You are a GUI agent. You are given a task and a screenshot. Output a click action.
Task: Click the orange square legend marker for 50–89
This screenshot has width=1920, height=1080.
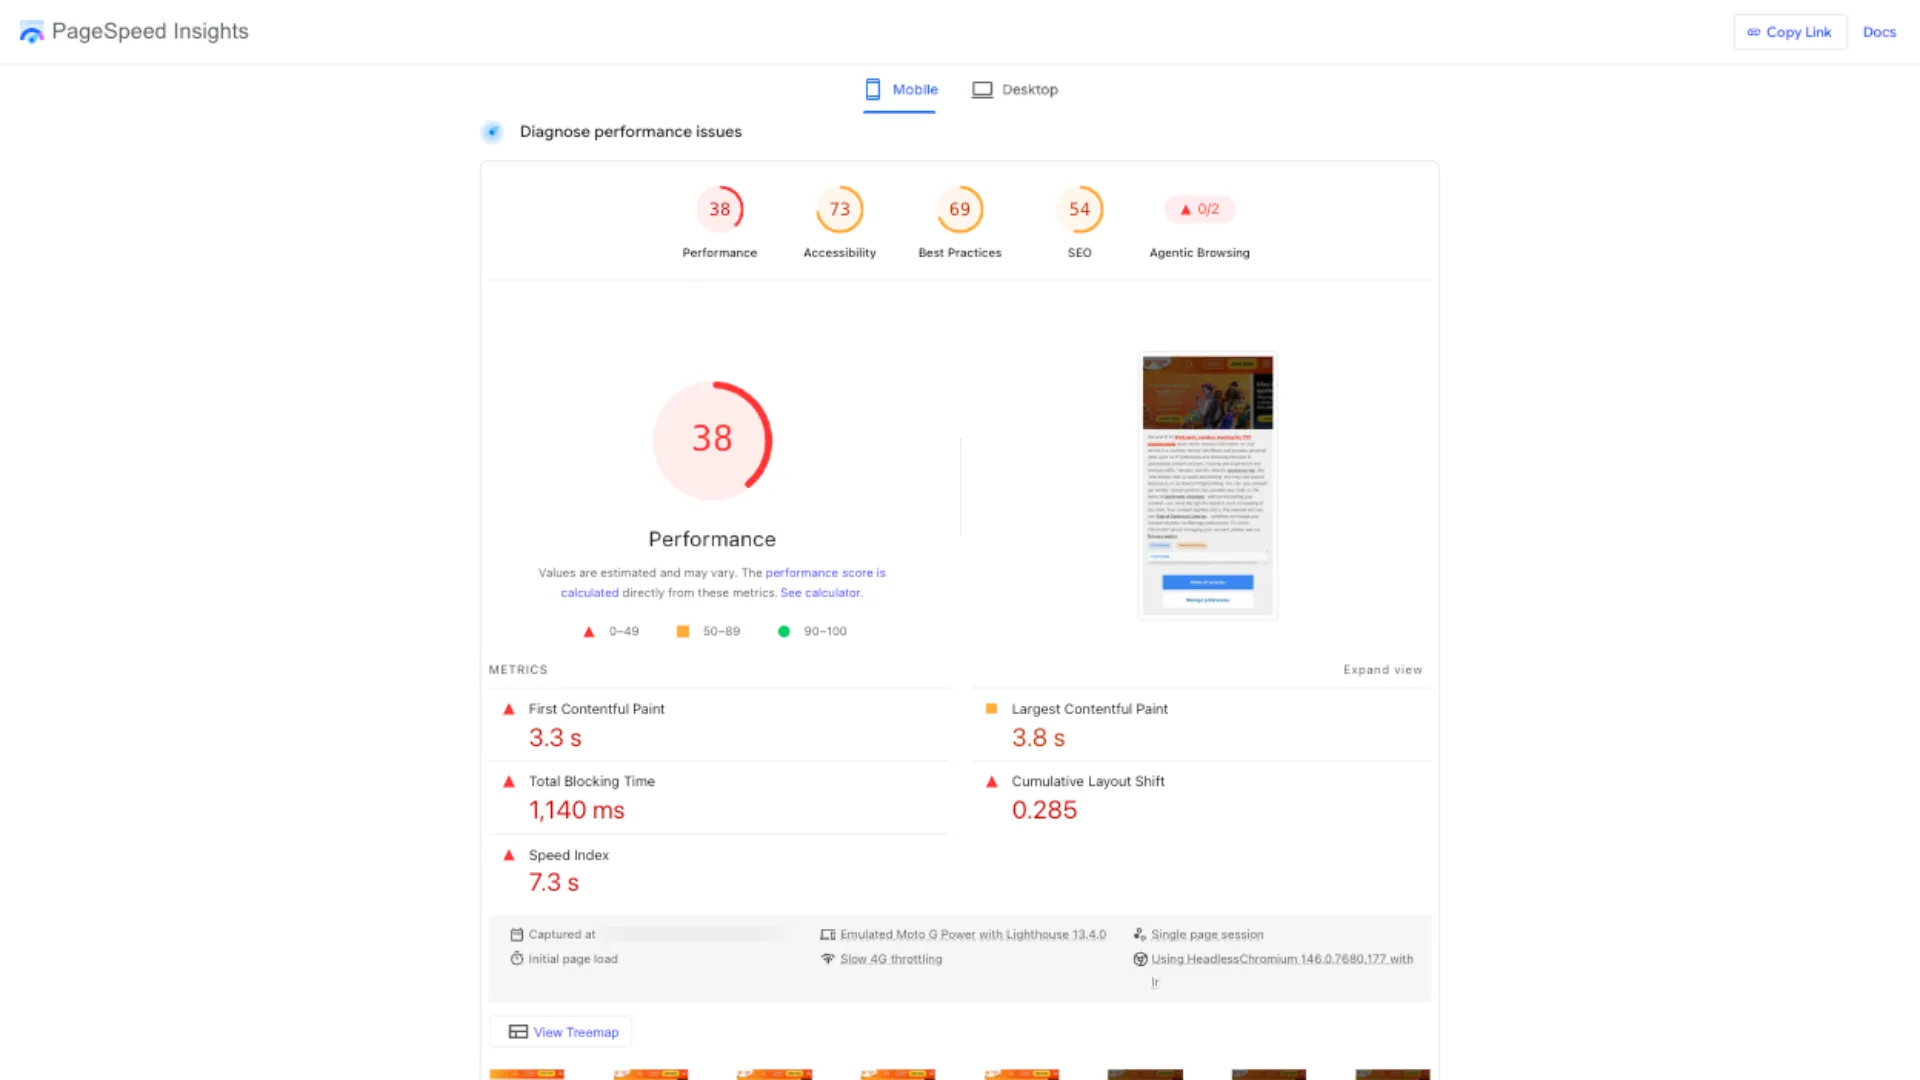tap(683, 632)
